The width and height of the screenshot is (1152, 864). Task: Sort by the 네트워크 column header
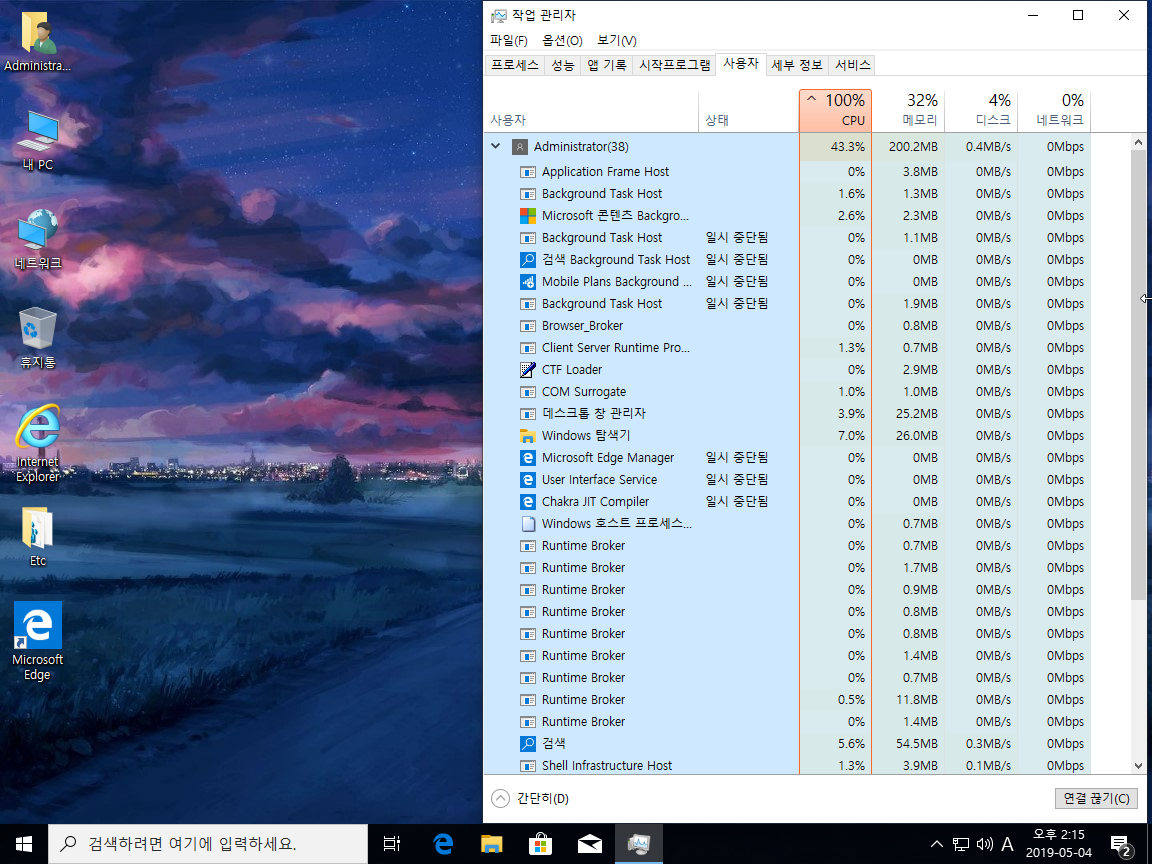(x=1054, y=110)
